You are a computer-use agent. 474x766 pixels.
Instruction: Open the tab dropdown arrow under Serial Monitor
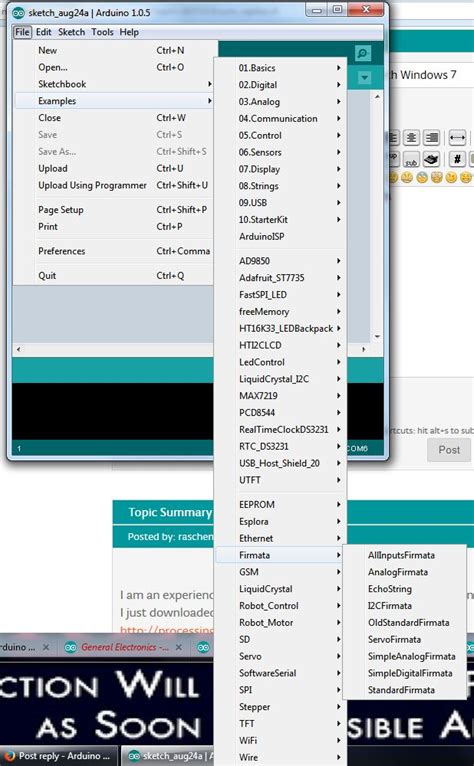[x=365, y=78]
